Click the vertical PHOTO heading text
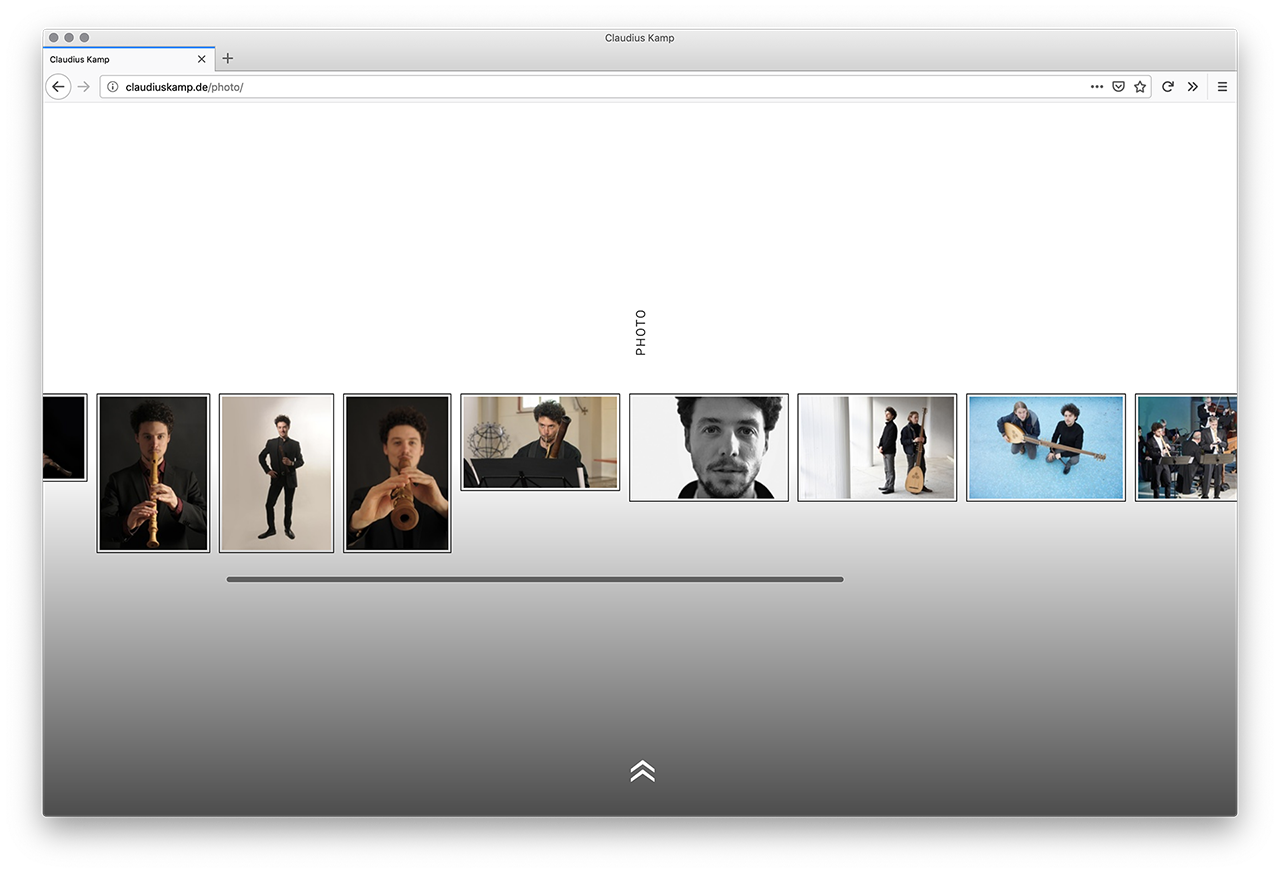Viewport: 1280px width, 873px height. [x=641, y=332]
